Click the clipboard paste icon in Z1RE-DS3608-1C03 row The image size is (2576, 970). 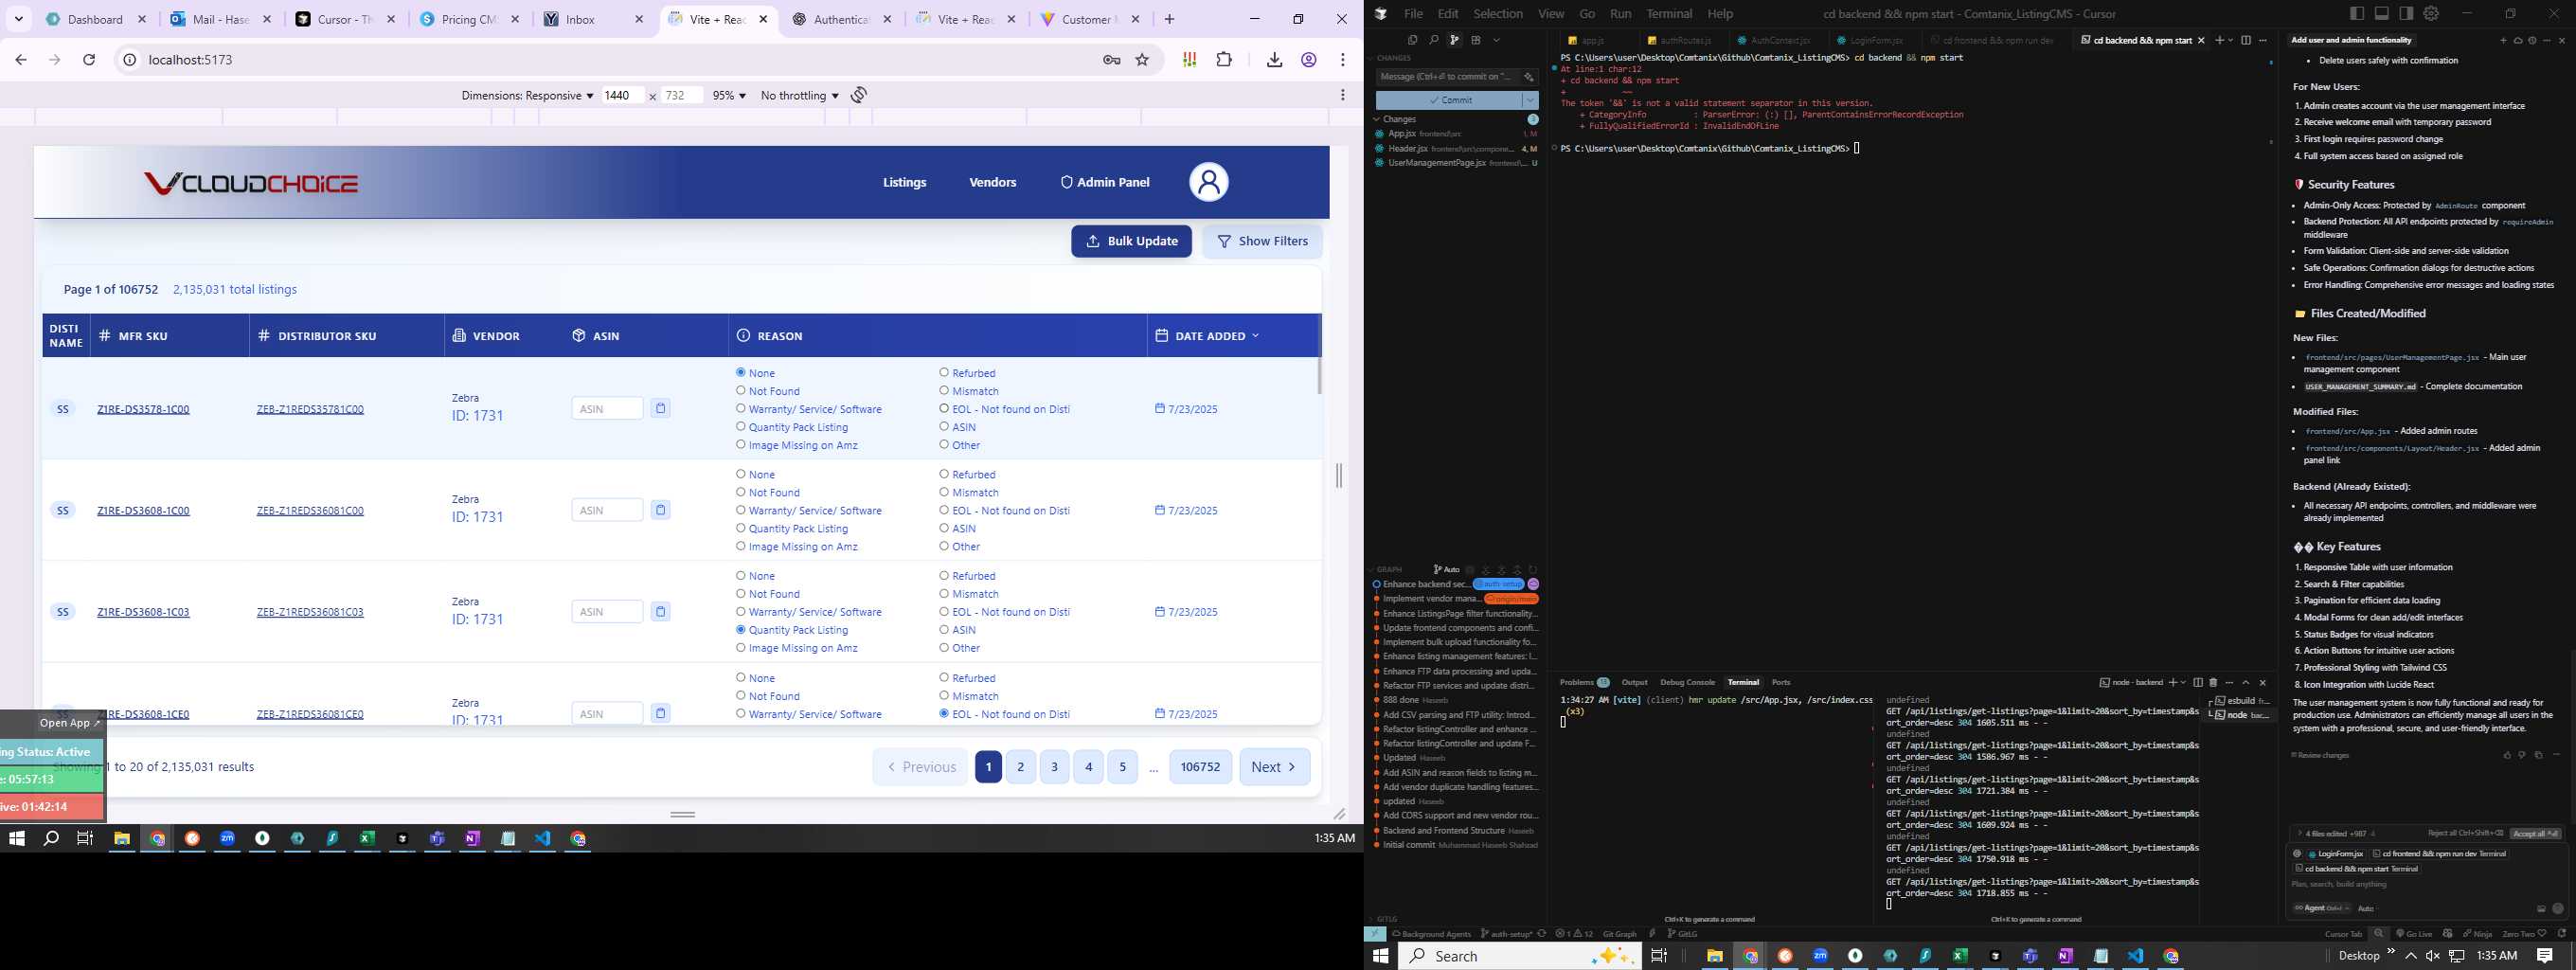coord(660,611)
